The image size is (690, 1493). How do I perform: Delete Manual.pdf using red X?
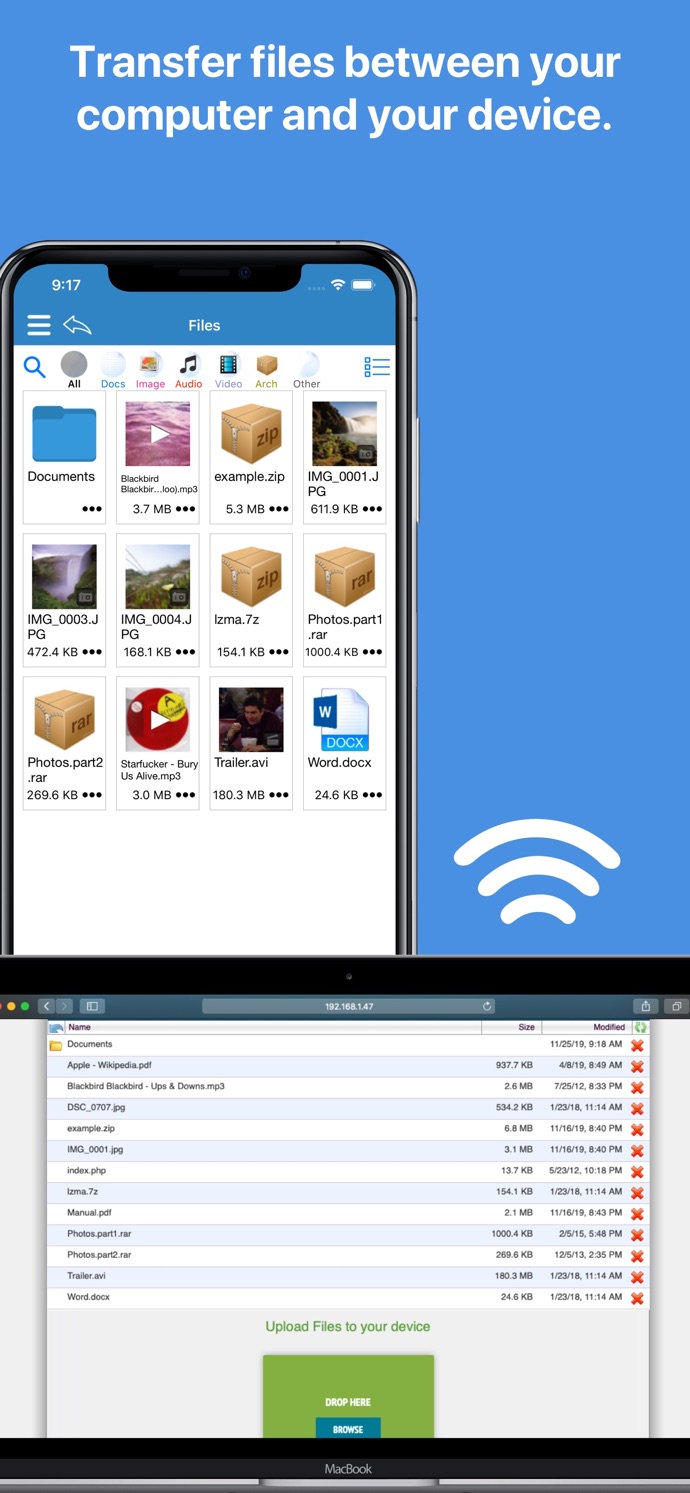[637, 1214]
